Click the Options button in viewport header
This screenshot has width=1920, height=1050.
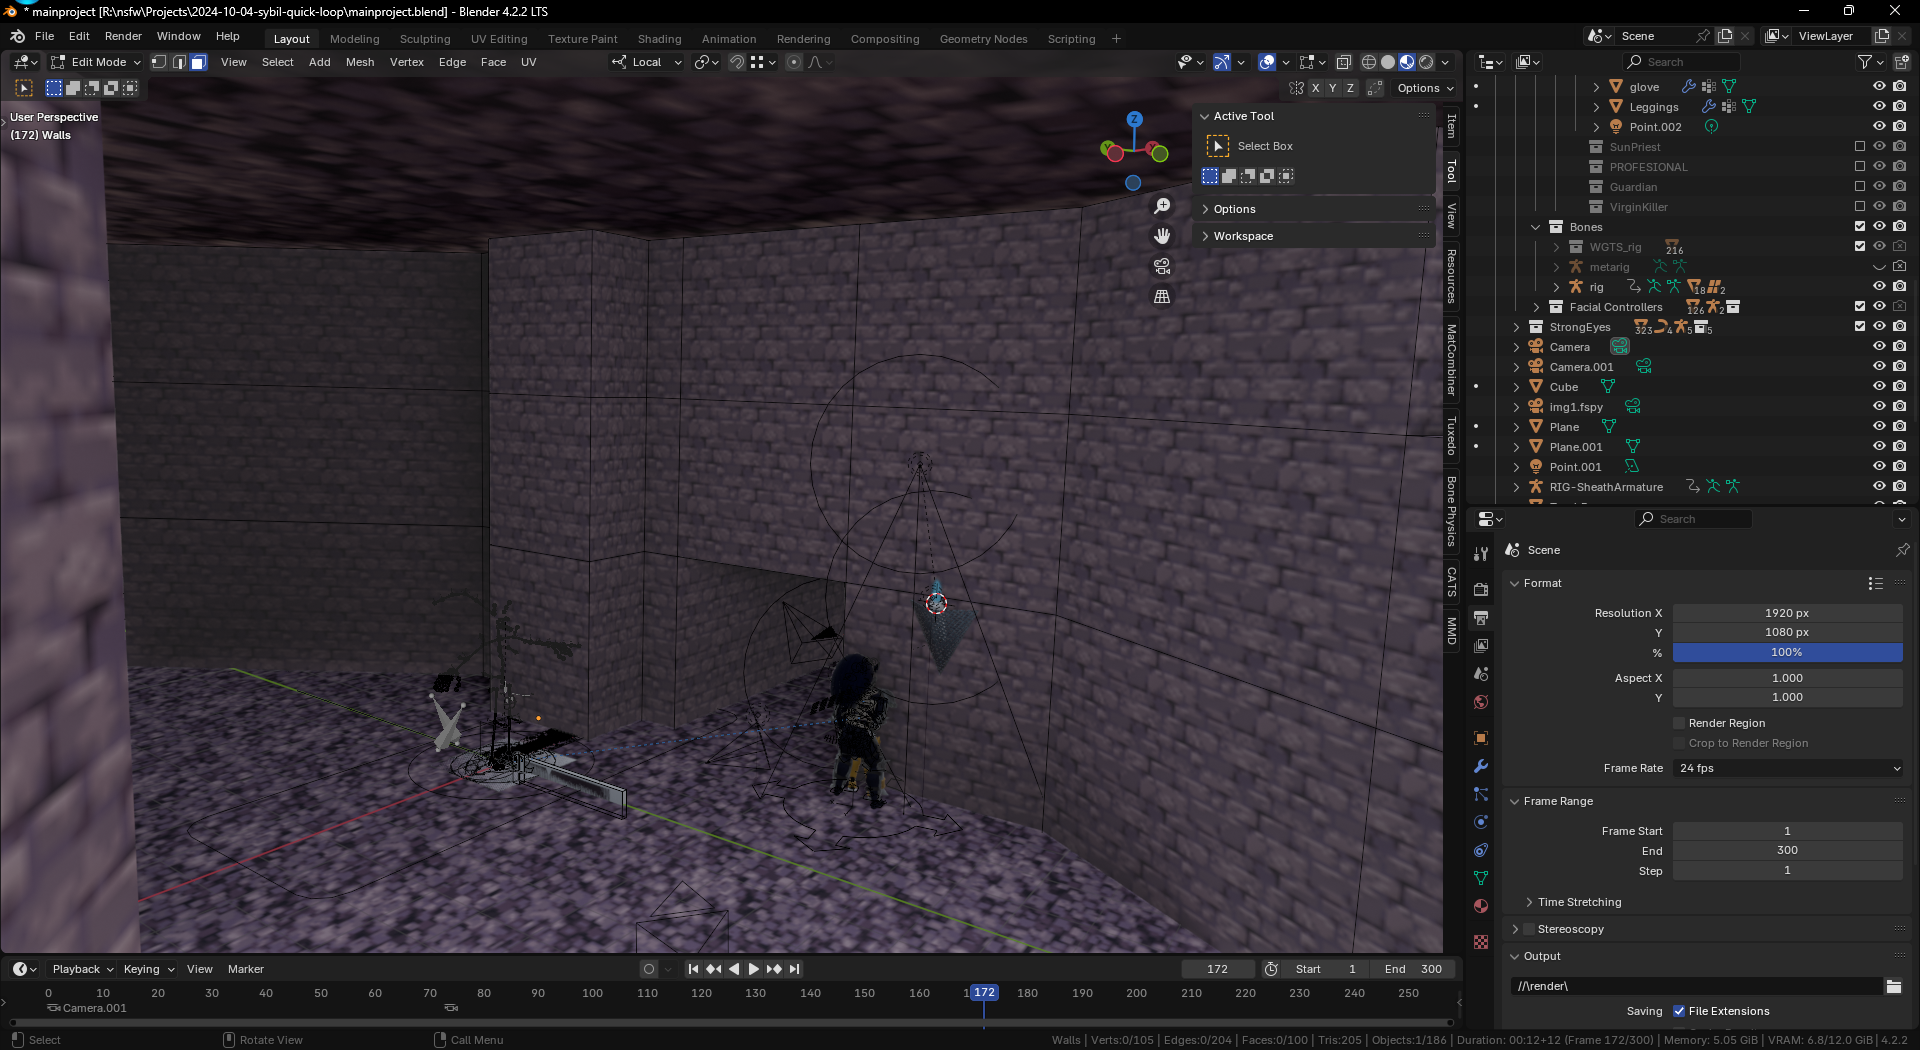[x=1425, y=88]
